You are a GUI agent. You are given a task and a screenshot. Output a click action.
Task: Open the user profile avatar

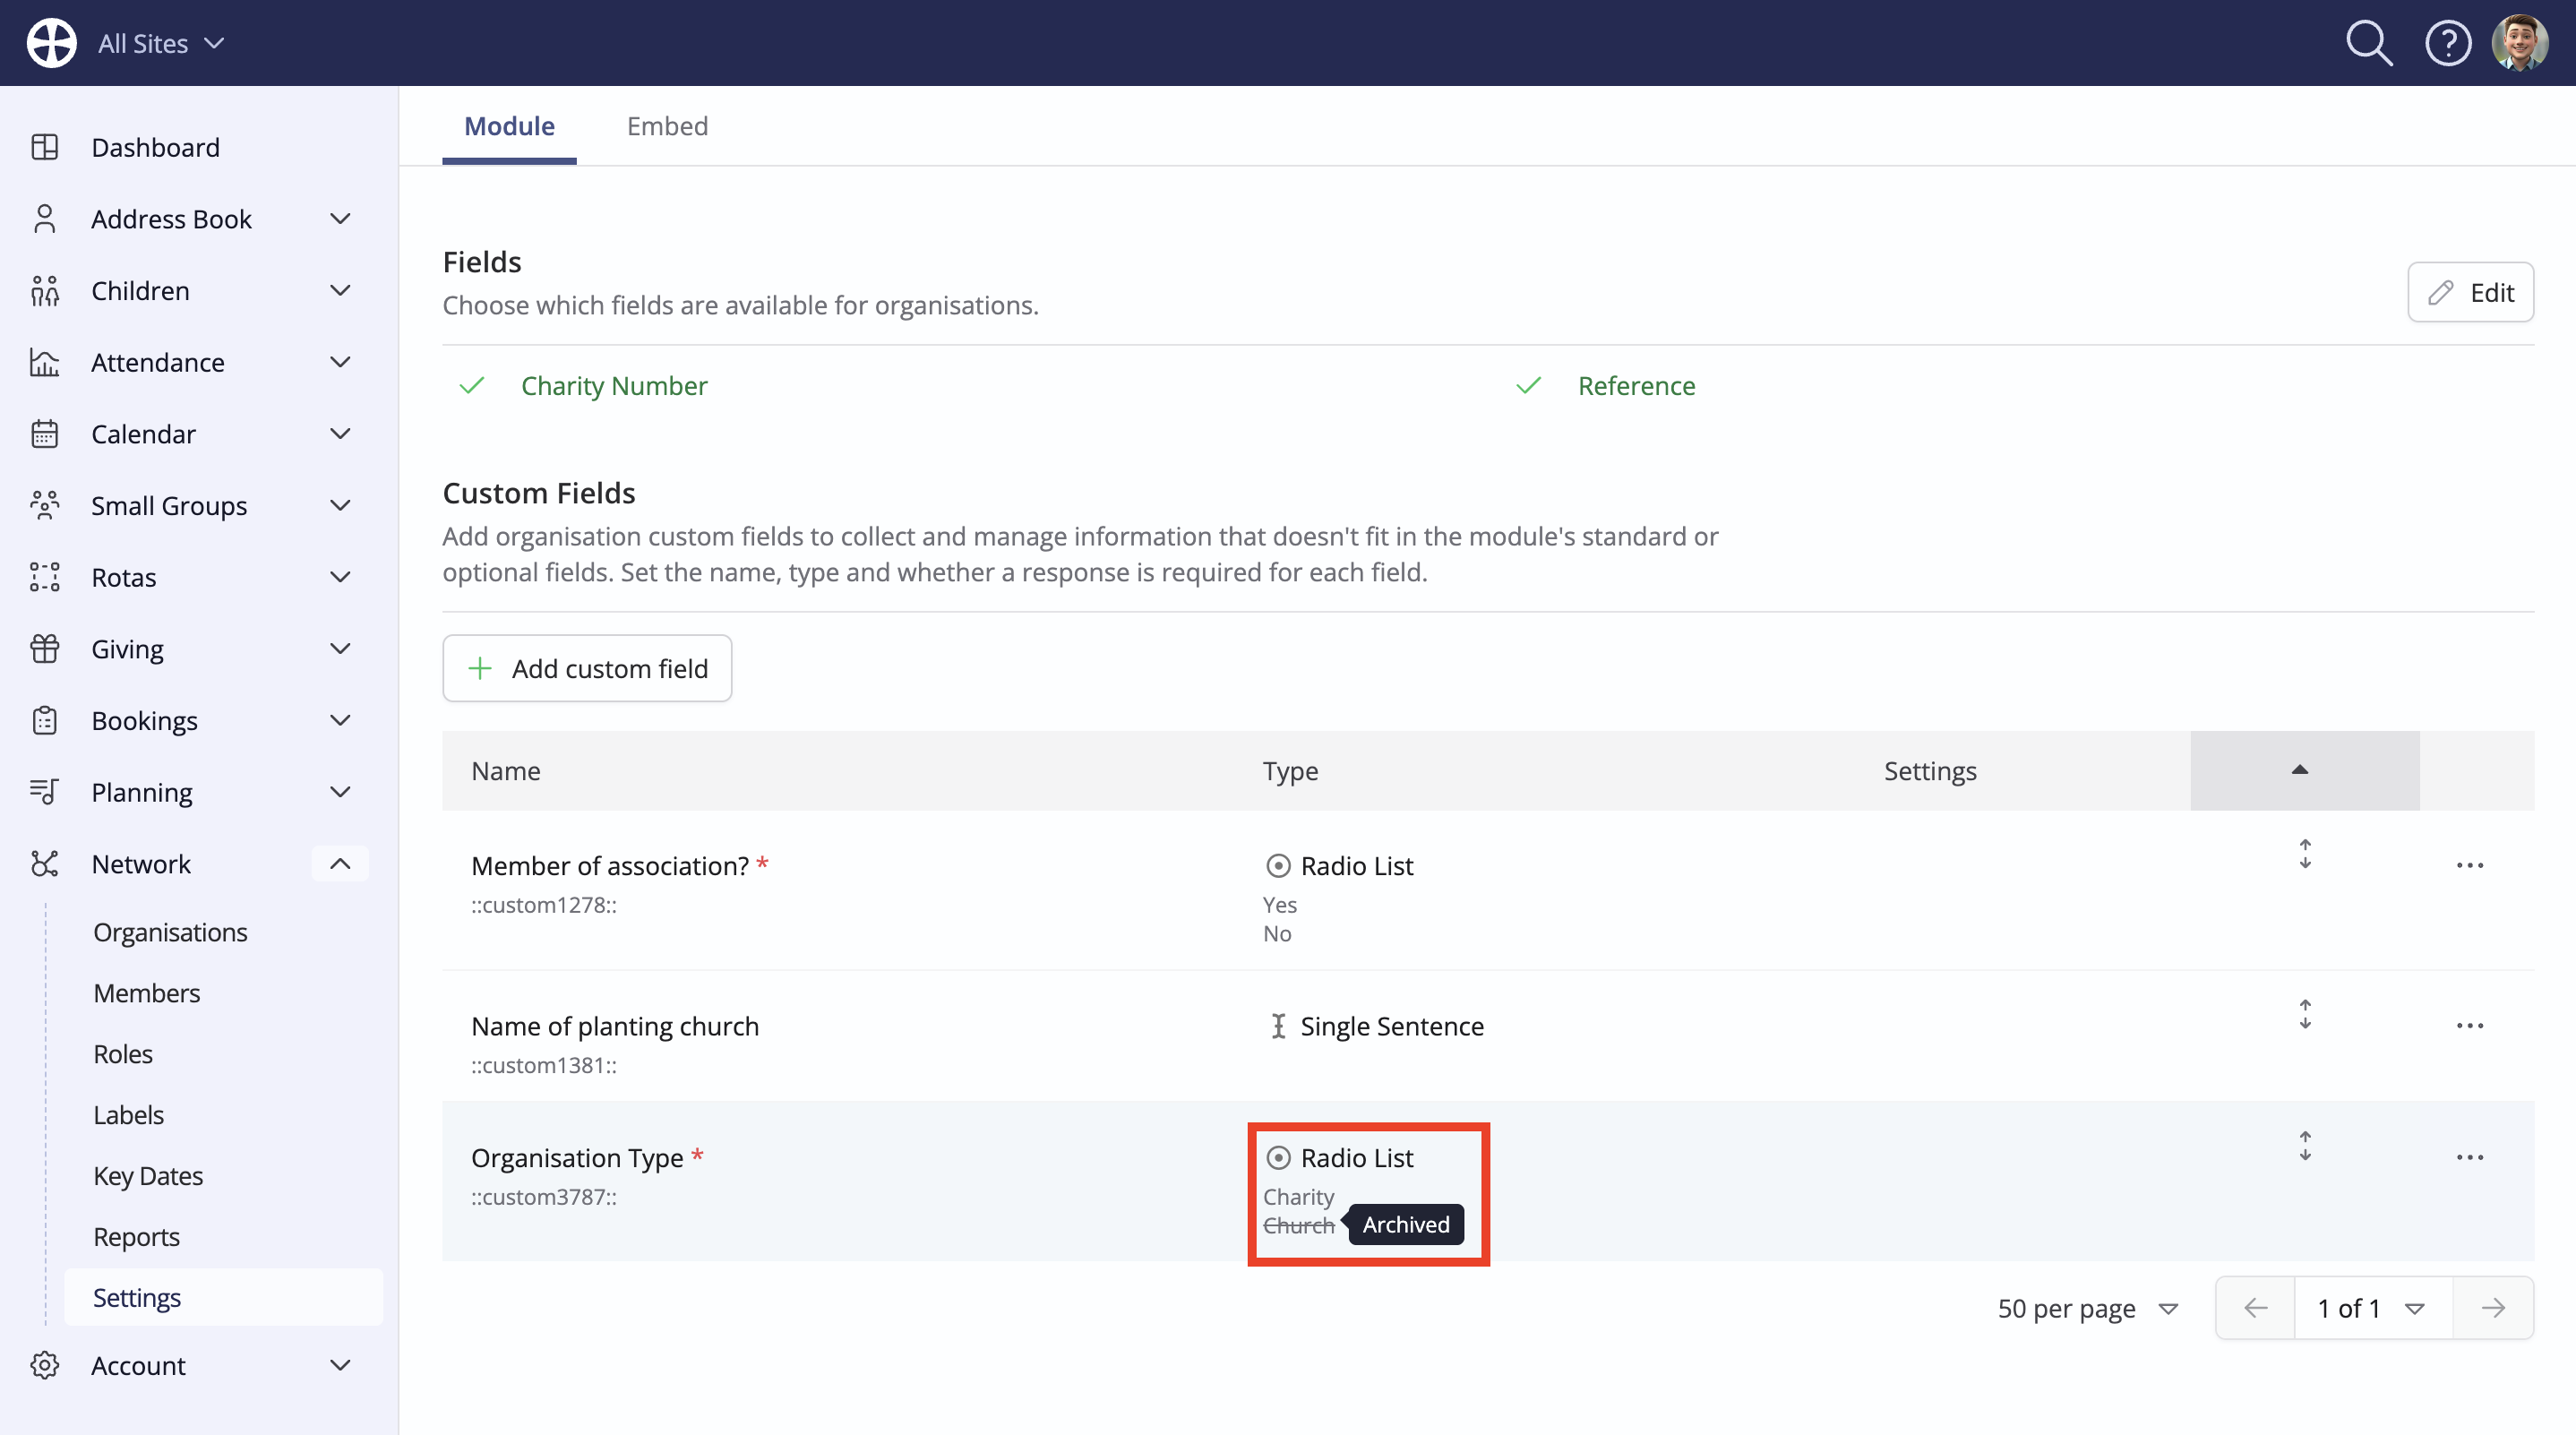coord(2520,43)
